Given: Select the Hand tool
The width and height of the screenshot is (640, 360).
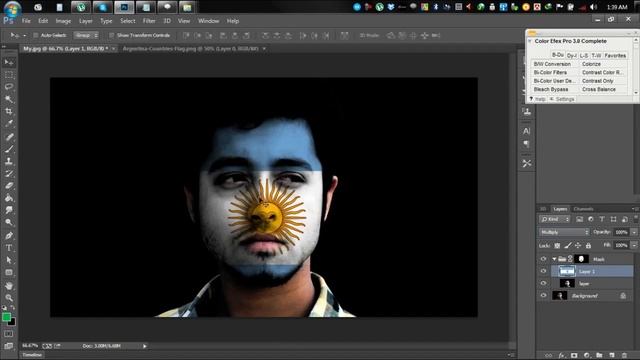Looking at the screenshot, I should pos(9,286).
